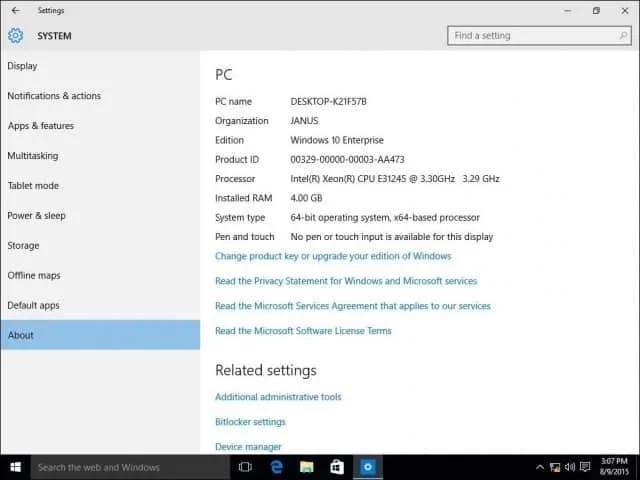This screenshot has height=480, width=640.
Task: Click the back arrow in Settings
Action: click(x=16, y=11)
